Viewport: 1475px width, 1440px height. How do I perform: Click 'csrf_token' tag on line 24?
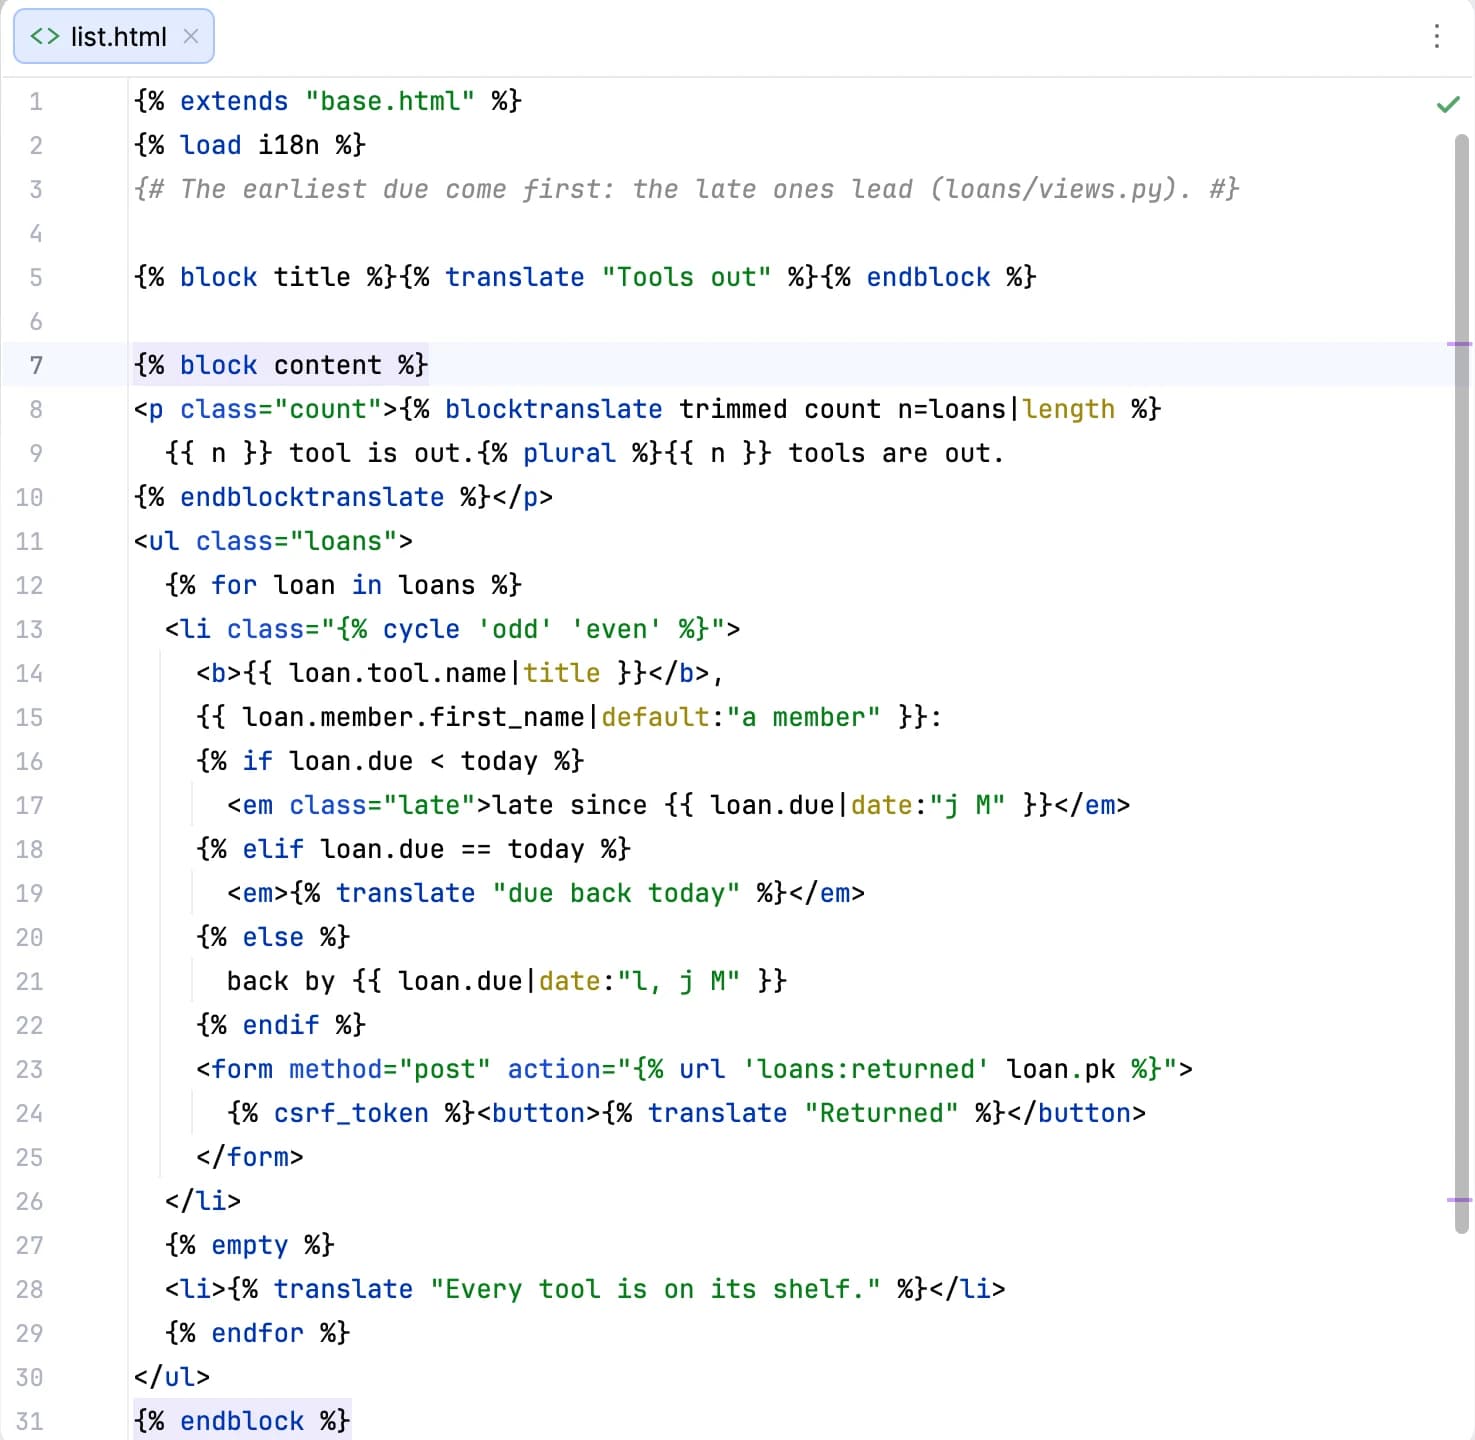pyautogui.click(x=351, y=1113)
